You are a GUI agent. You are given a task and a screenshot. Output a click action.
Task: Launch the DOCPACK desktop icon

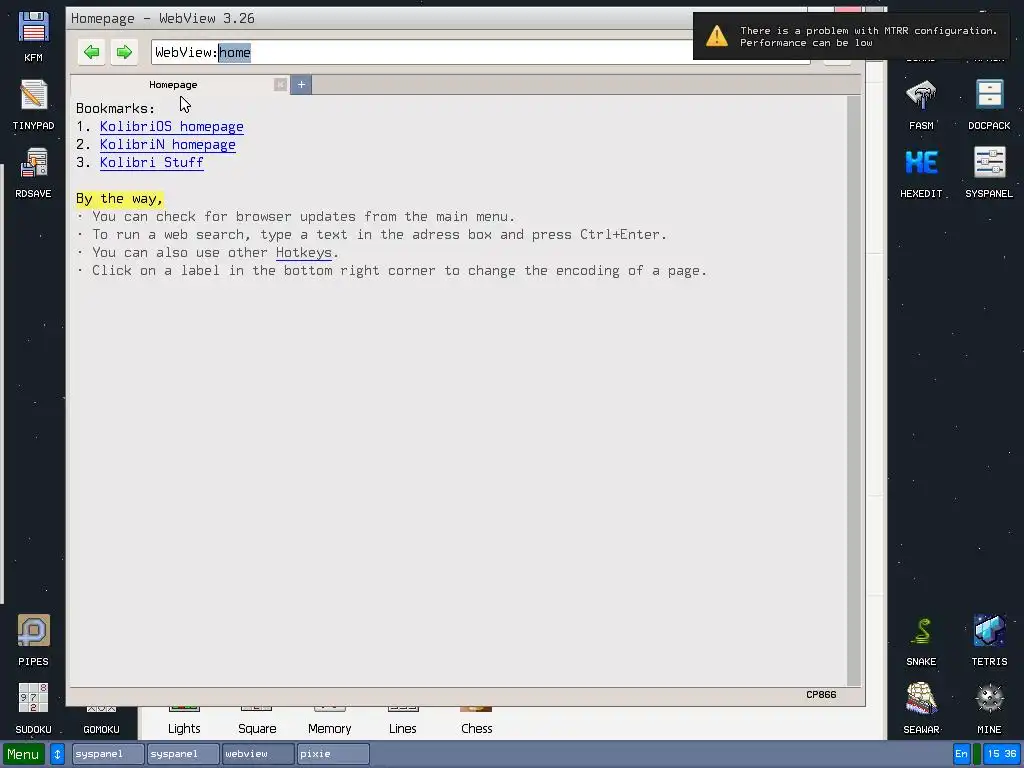989,104
